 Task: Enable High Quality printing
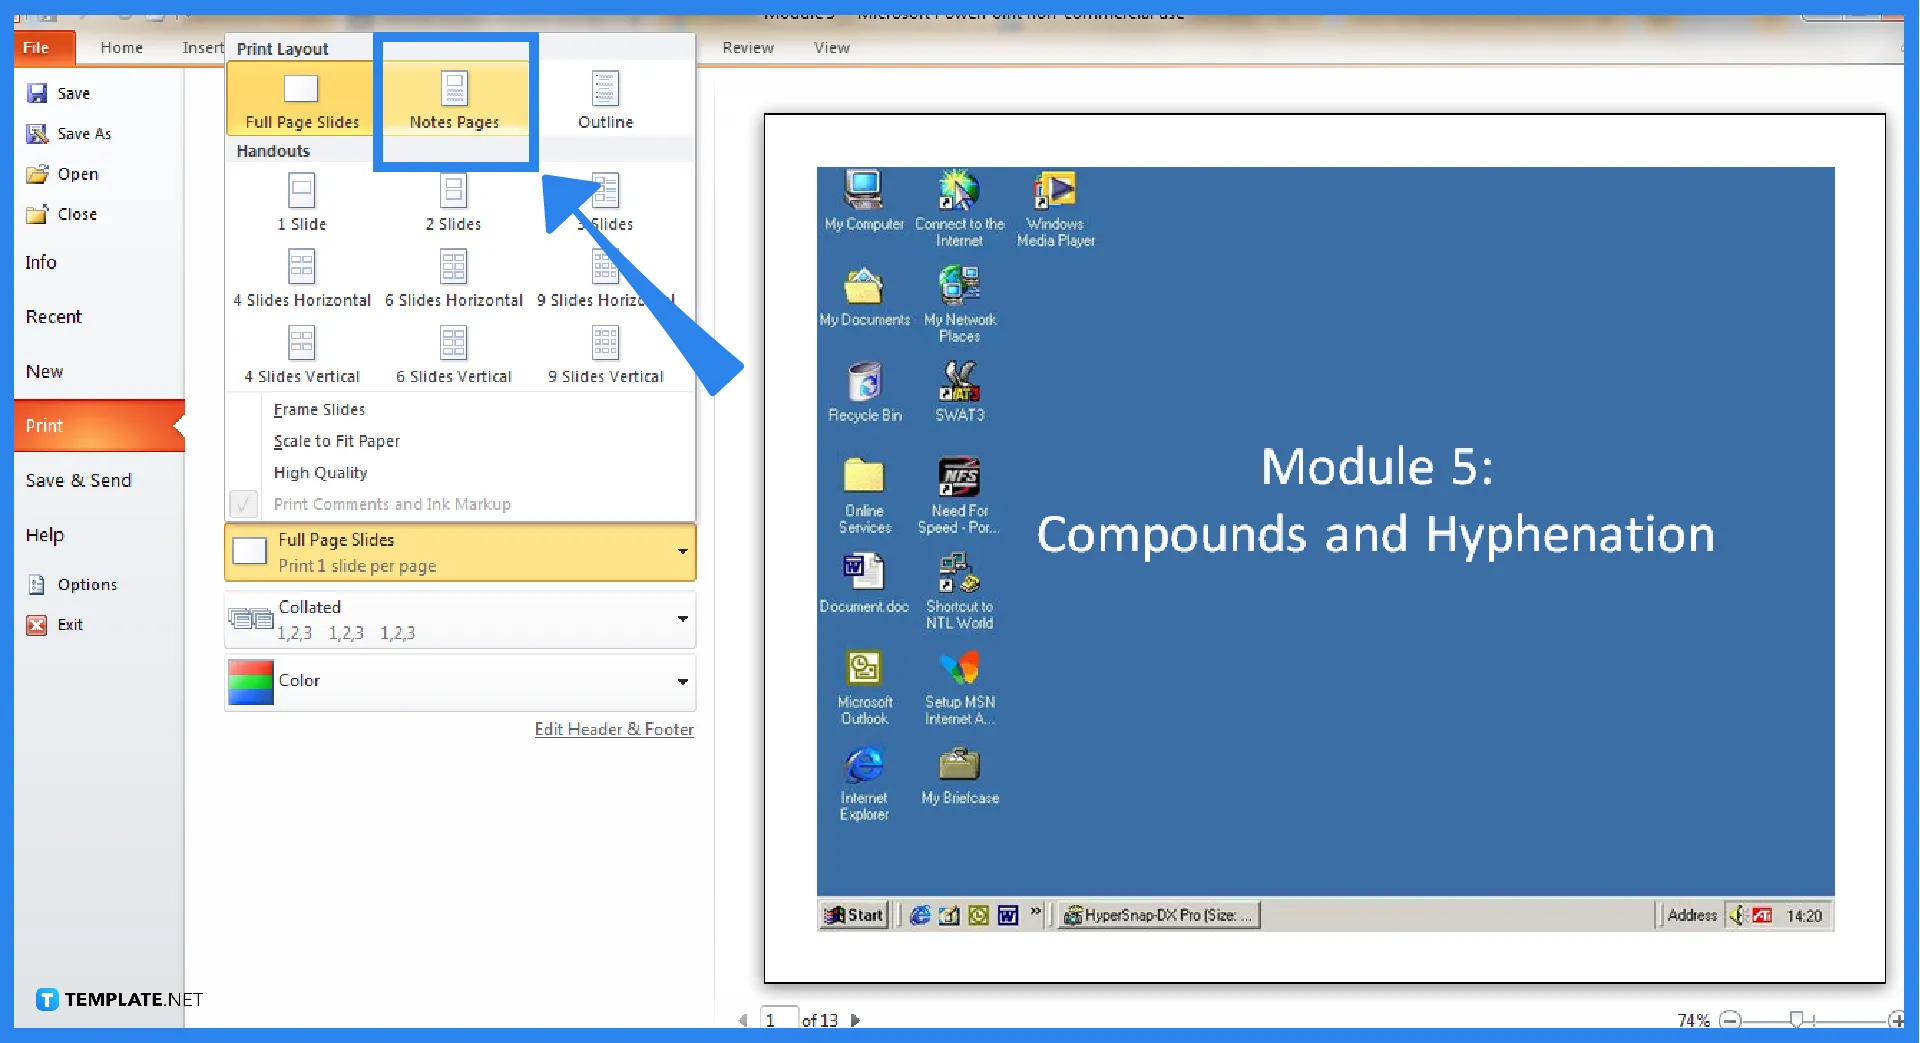point(320,472)
